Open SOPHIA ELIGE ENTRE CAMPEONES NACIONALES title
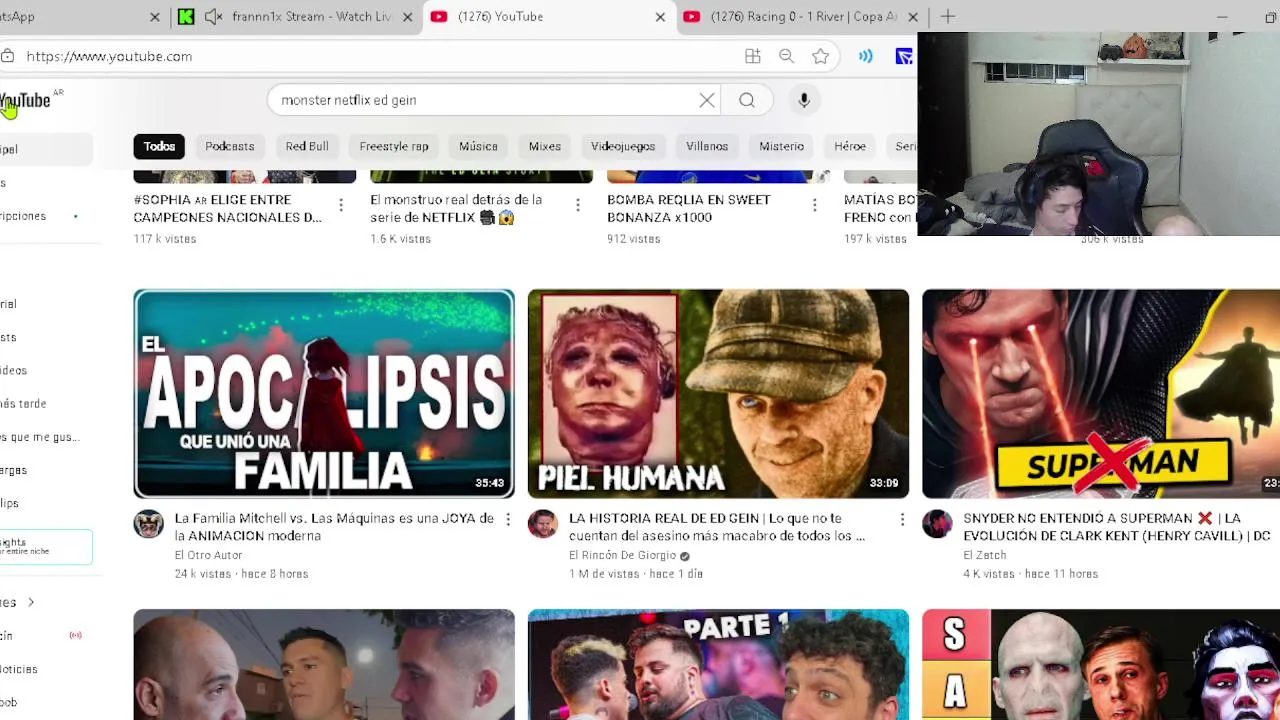The image size is (1280, 720). tap(227, 208)
